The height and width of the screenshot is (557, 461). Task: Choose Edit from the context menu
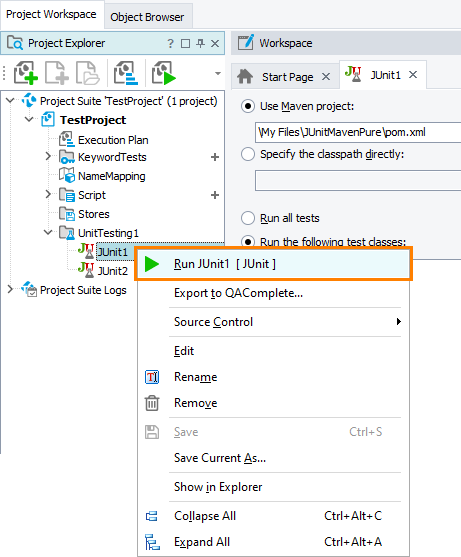tap(273, 351)
